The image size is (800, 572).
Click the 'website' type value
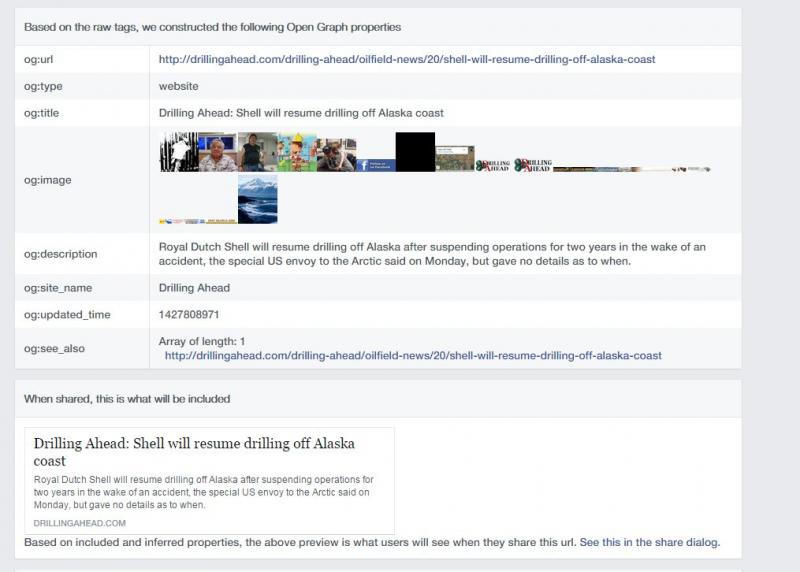(178, 86)
